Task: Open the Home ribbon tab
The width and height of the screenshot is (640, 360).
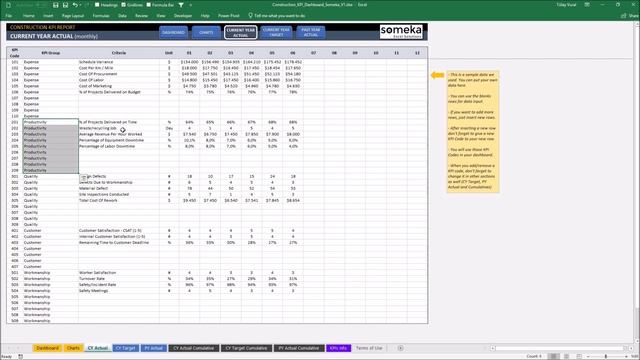Action: coord(29,16)
